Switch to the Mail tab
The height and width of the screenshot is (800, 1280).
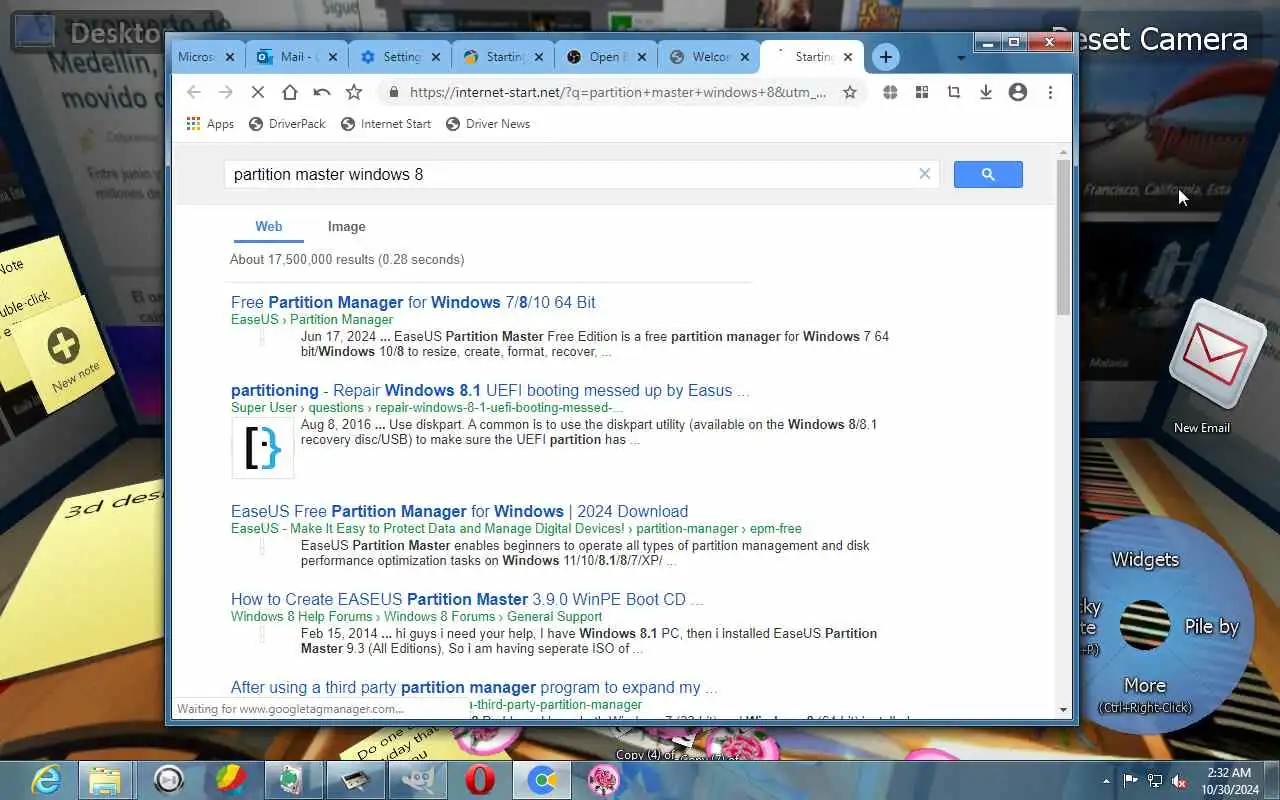coord(297,57)
